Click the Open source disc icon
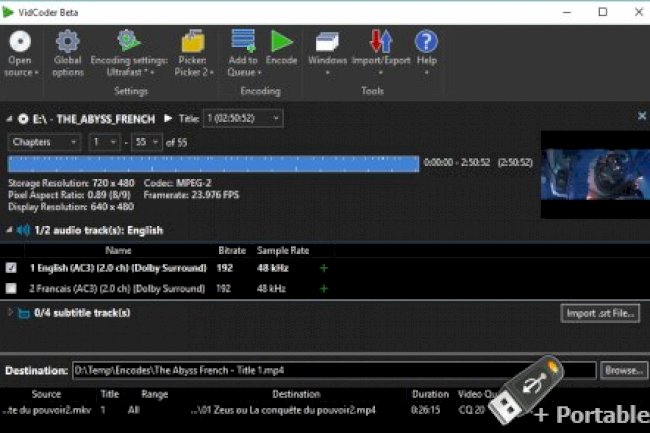 [19, 42]
